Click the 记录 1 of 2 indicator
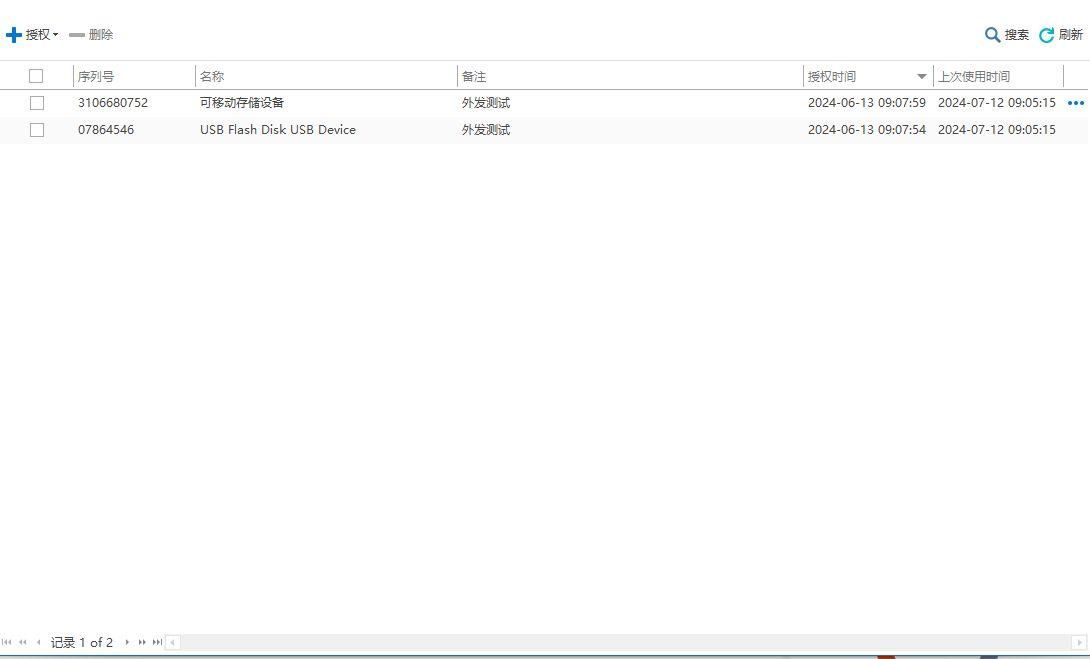This screenshot has height=659, width=1090. 81,642
